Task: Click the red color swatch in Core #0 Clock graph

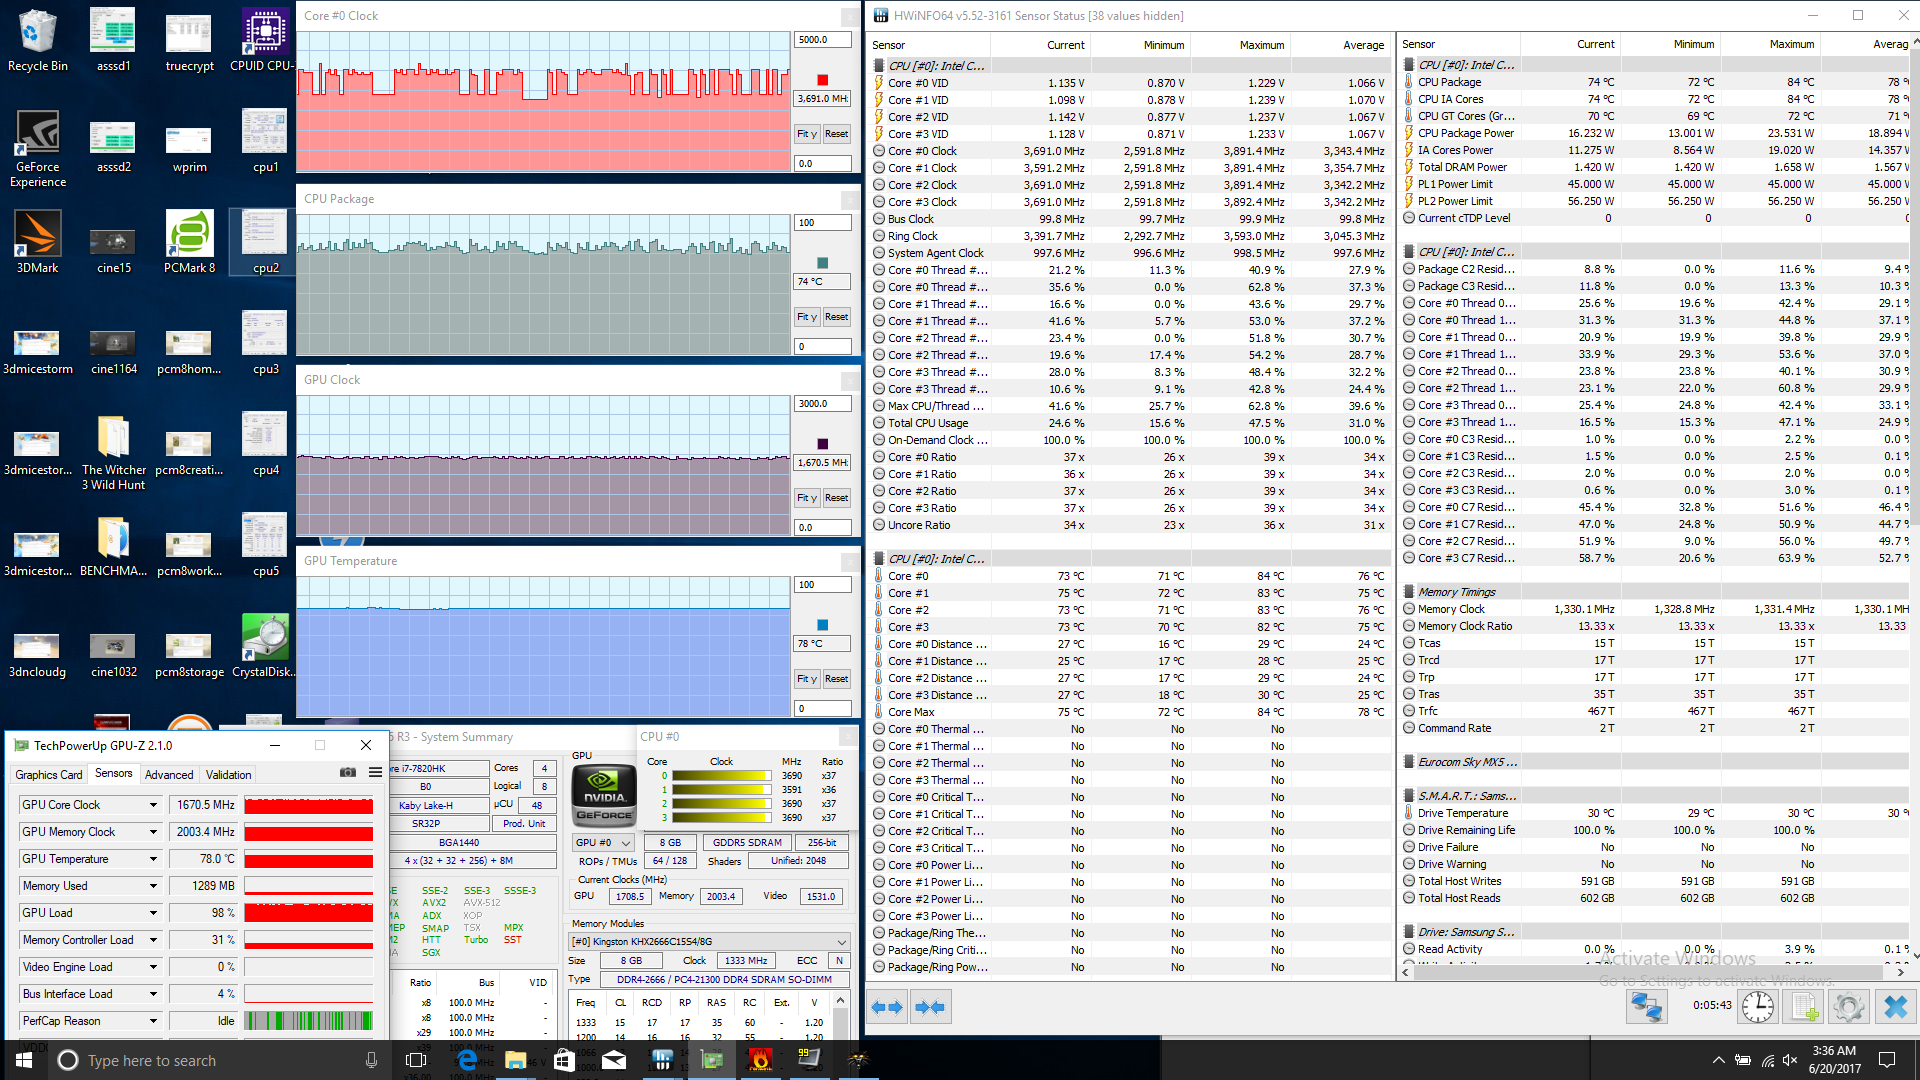Action: click(822, 80)
